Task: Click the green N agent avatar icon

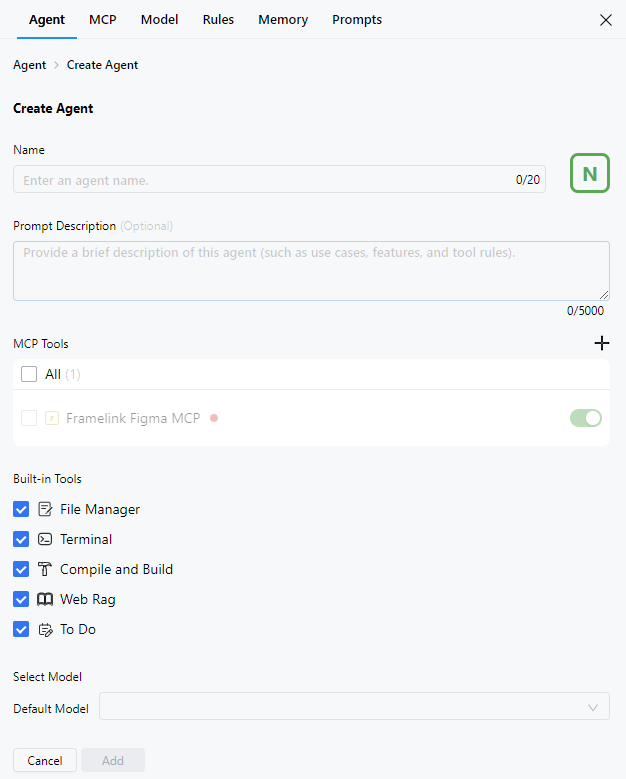Action: point(589,174)
